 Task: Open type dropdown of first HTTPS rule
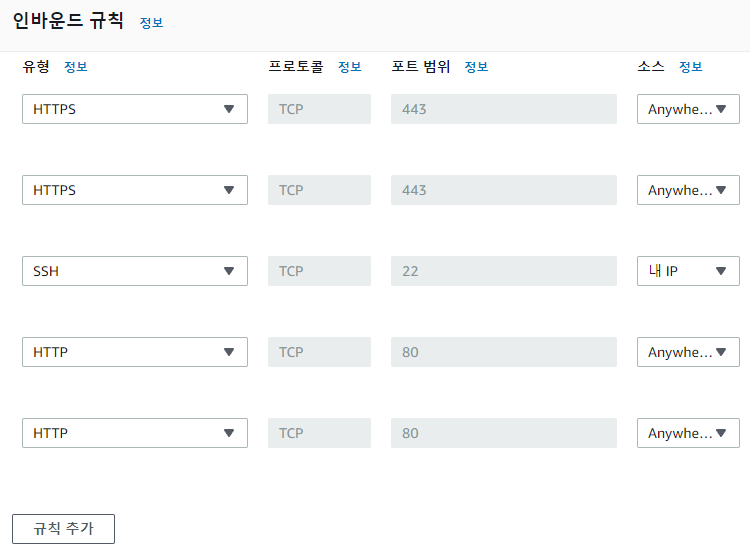(135, 109)
